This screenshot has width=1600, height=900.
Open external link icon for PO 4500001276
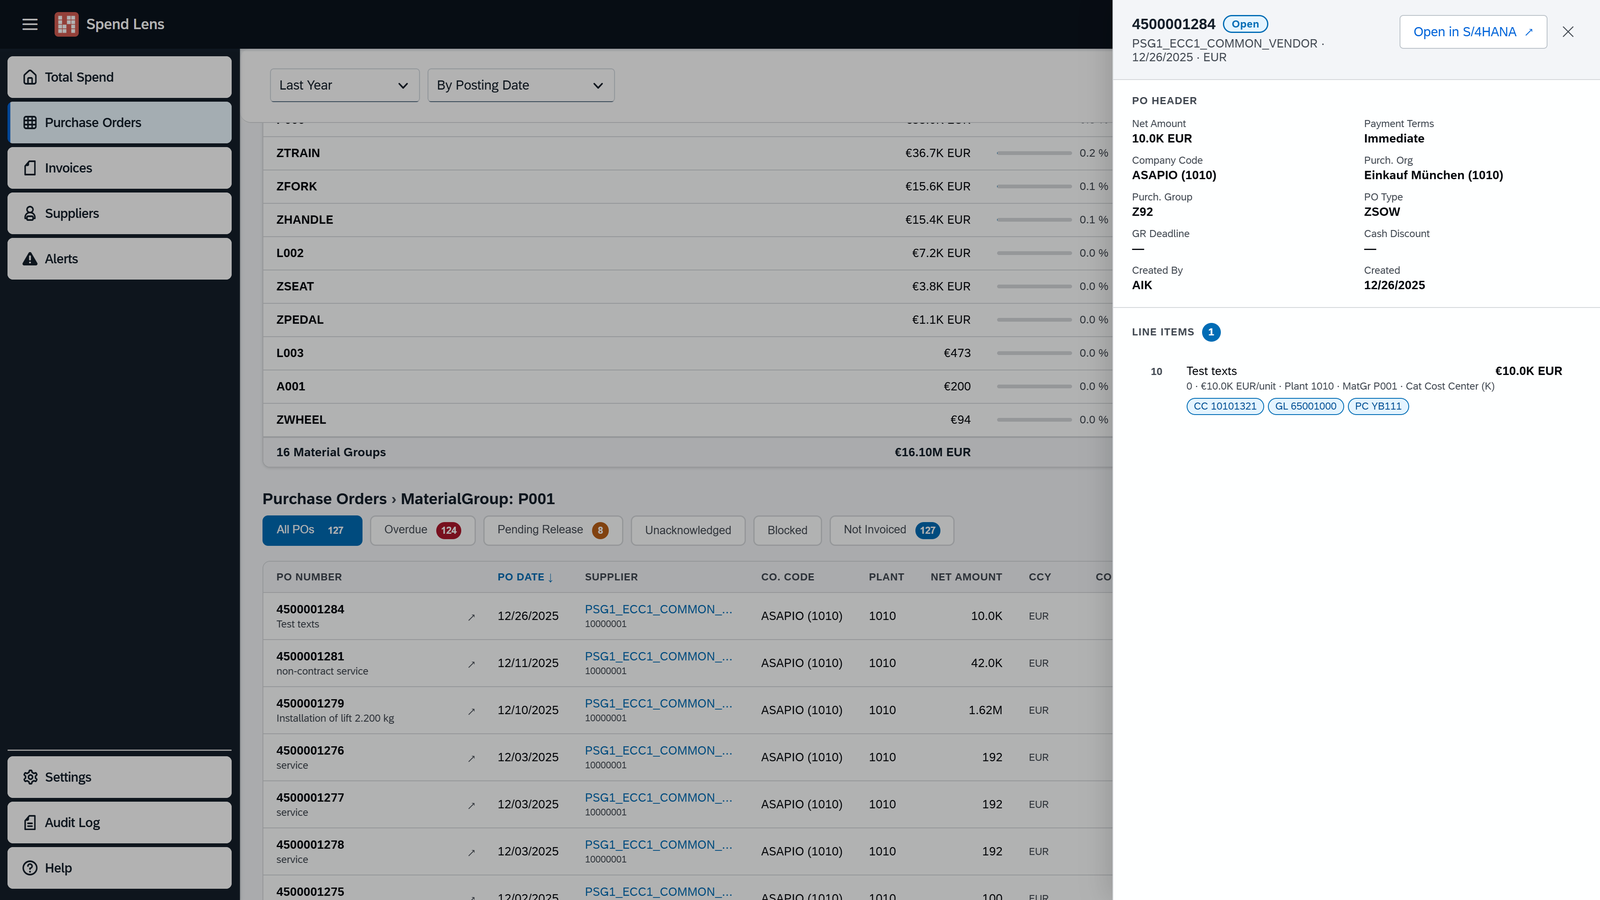471,758
